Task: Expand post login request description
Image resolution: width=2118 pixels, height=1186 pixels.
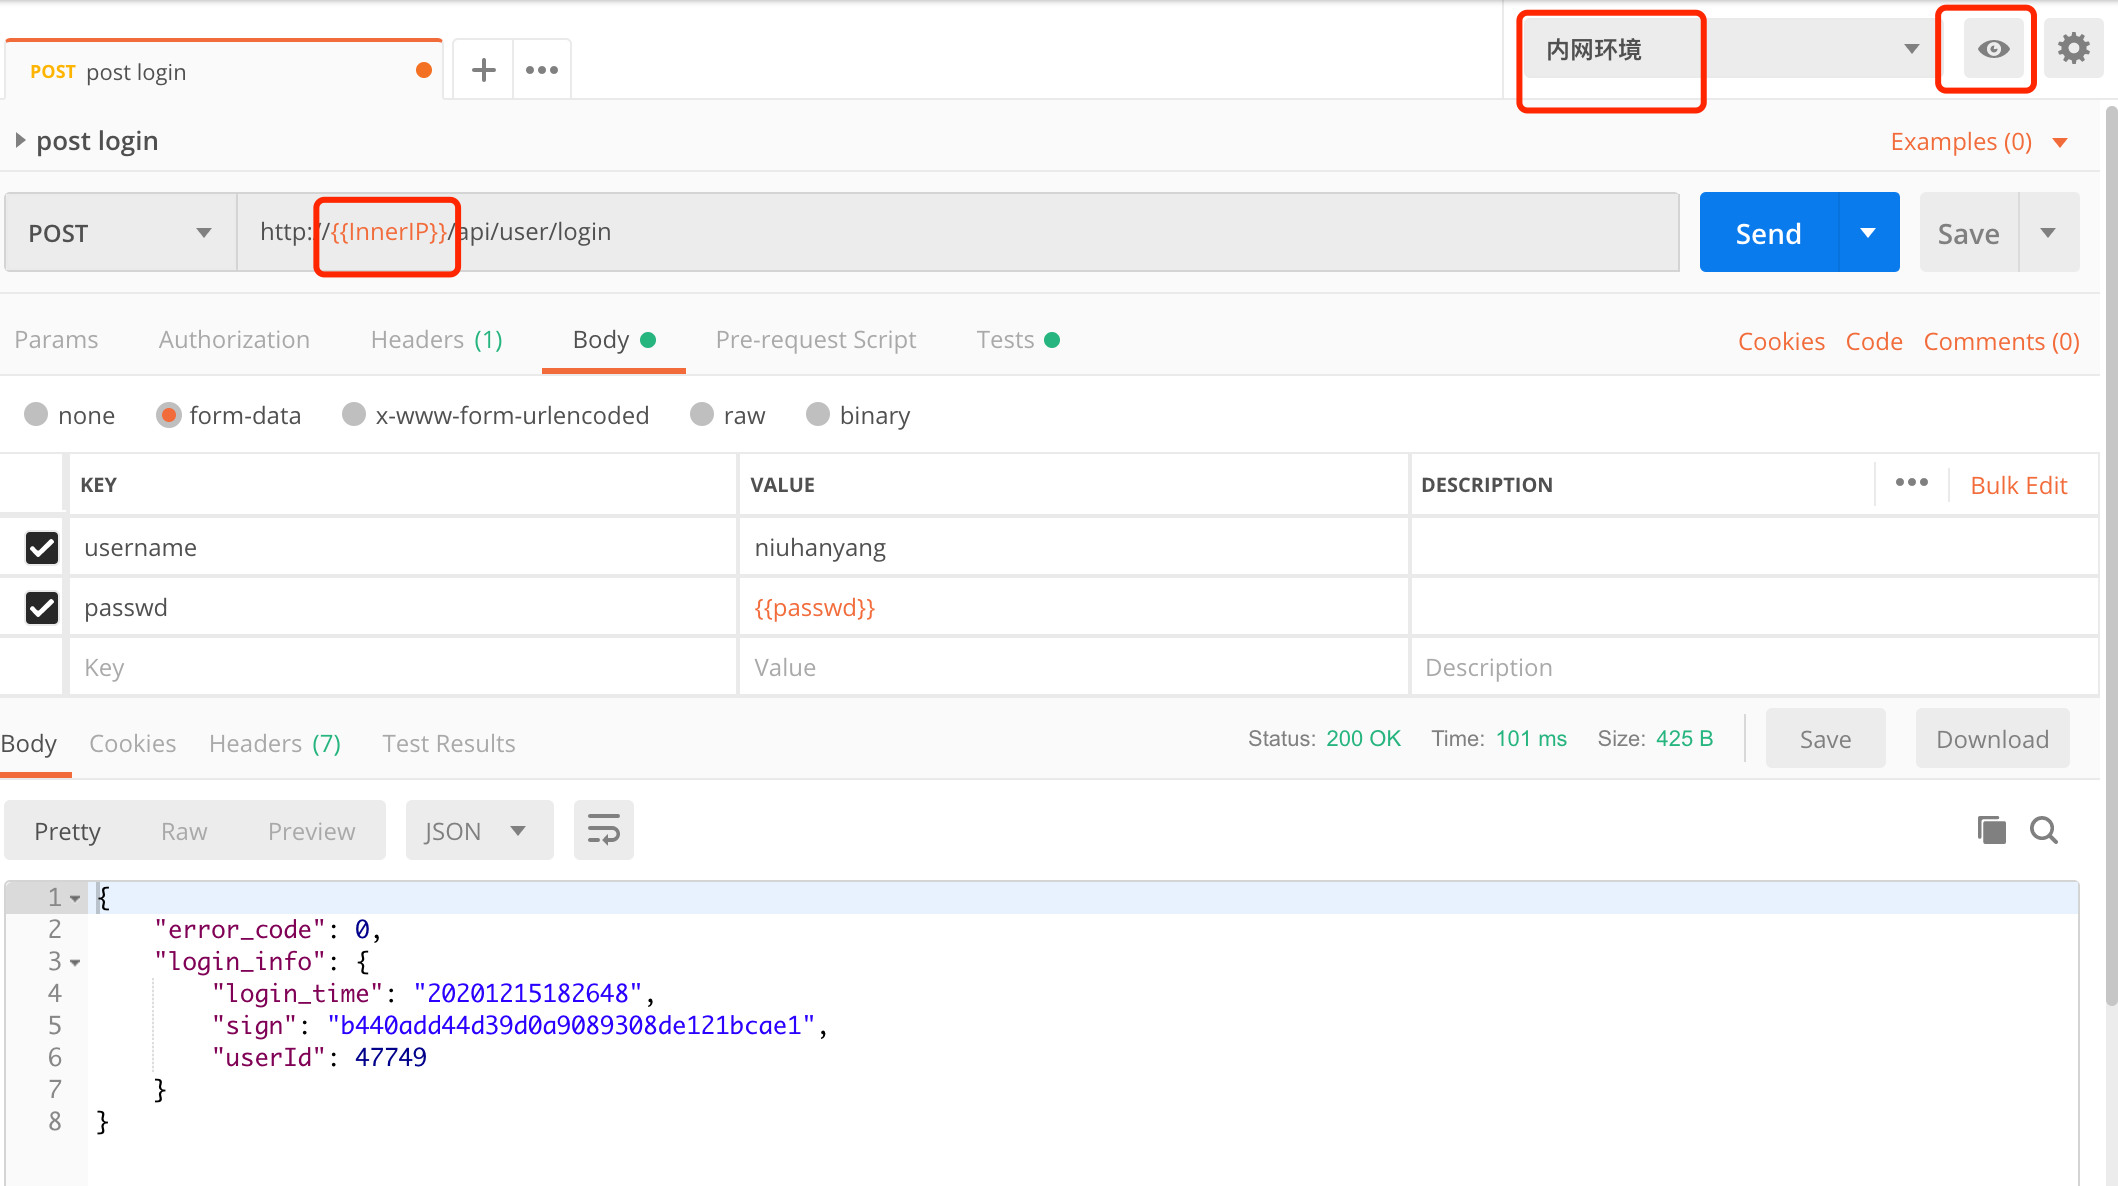Action: tap(20, 141)
